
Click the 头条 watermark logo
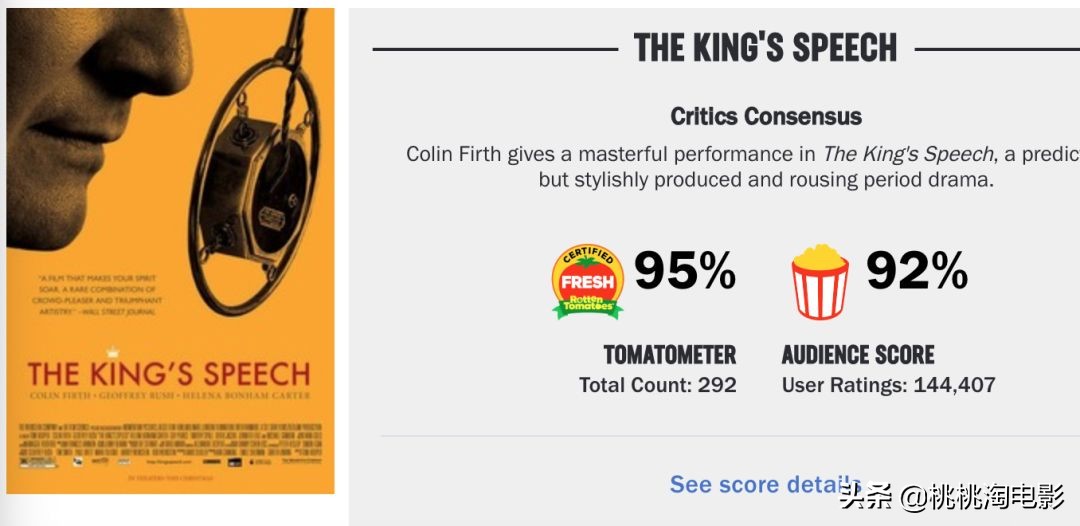(x=866, y=496)
